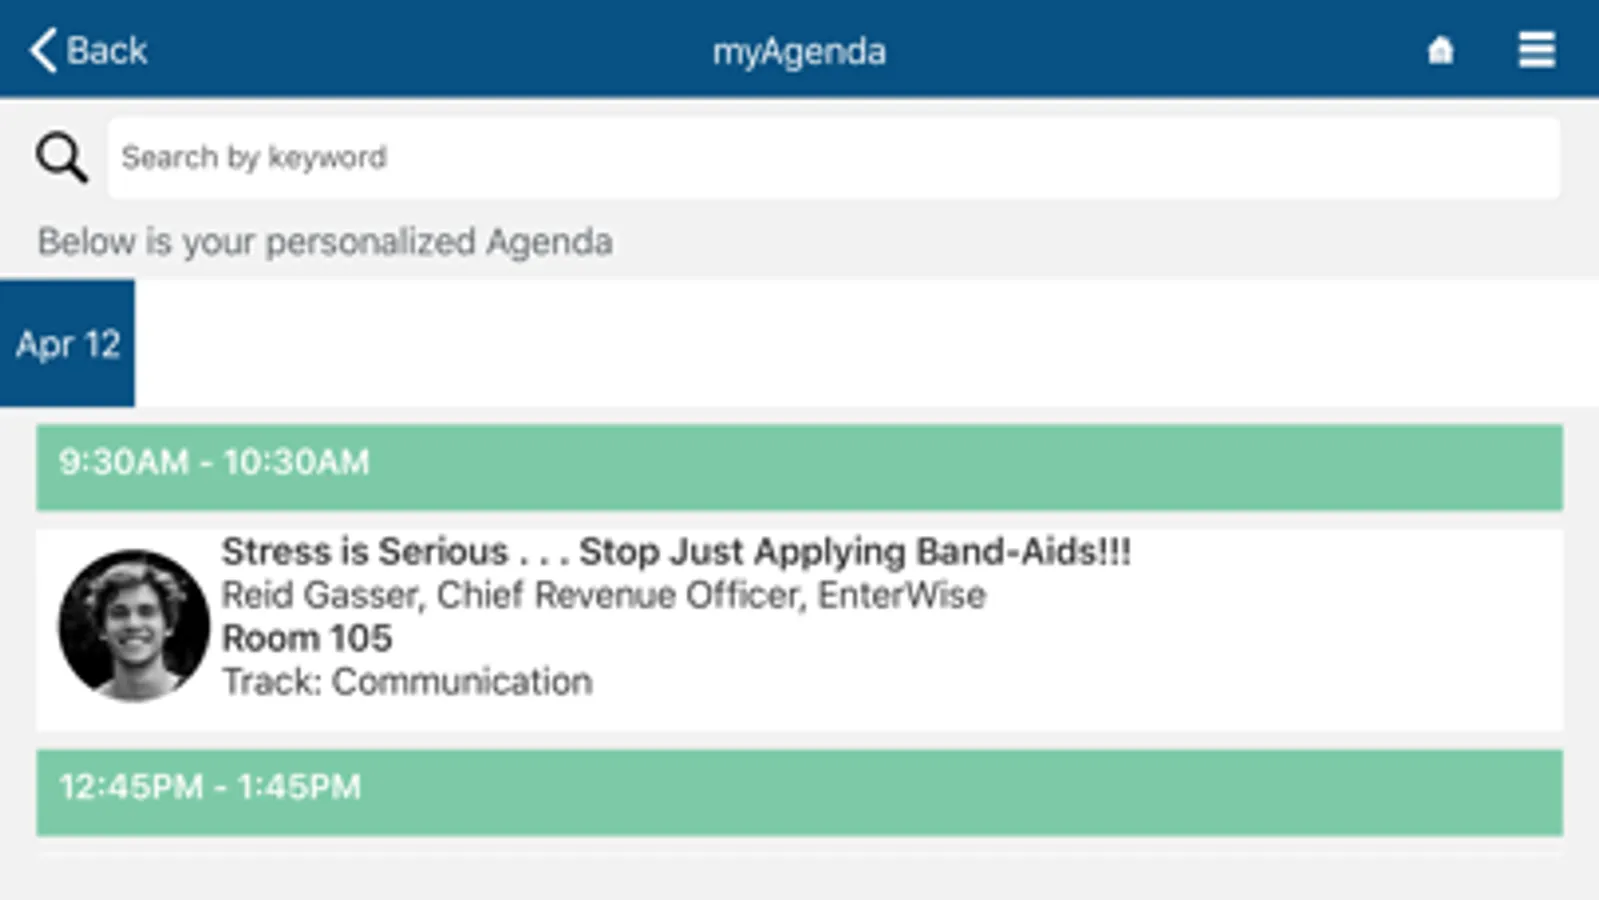Tap the myAgenda header title
Viewport: 1599px width, 900px height.
click(799, 52)
